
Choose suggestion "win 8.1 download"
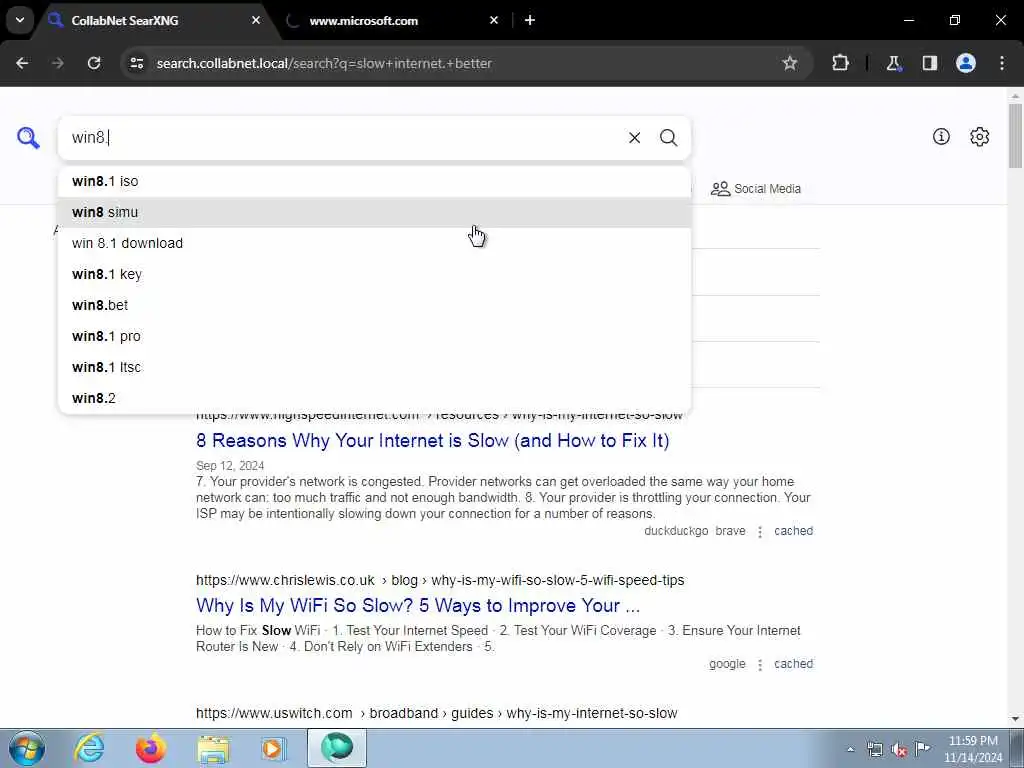coord(374,243)
